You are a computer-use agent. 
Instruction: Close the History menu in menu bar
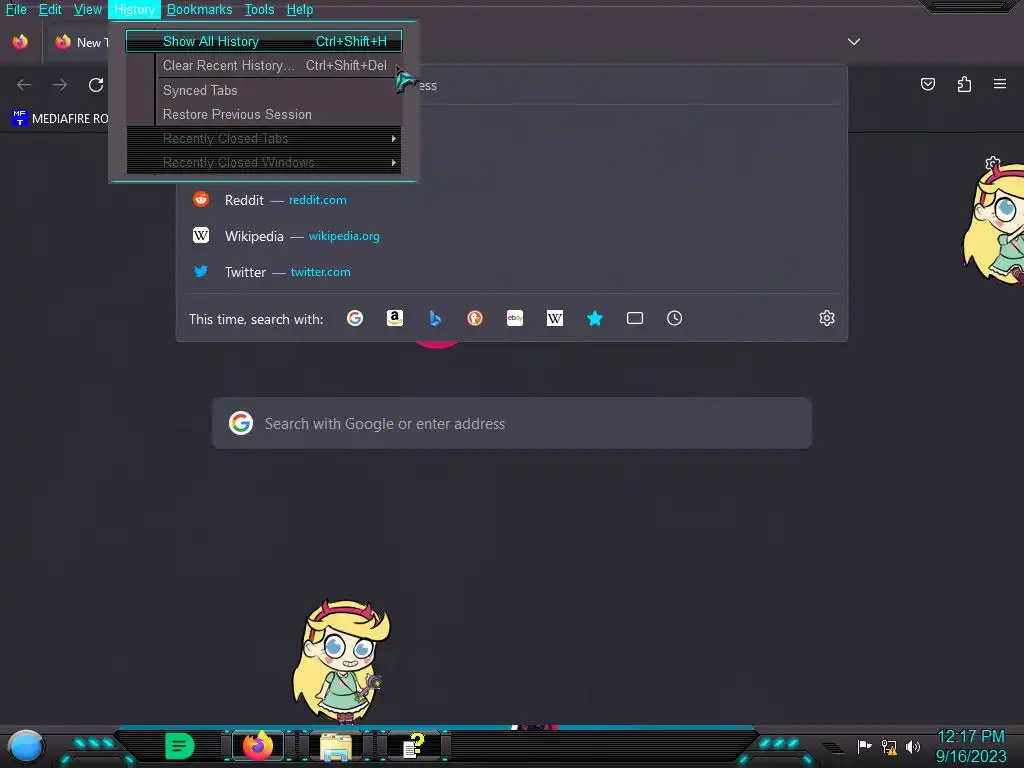coord(134,9)
